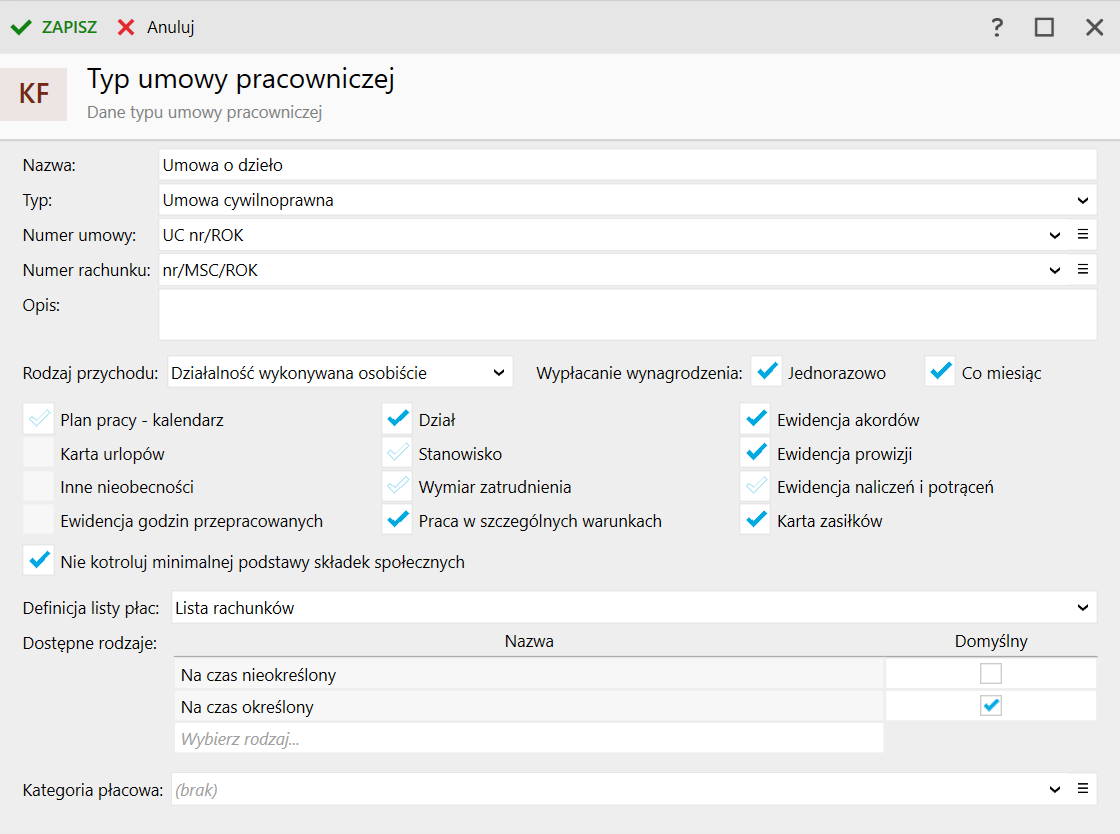
Task: Uncheck Ewidencja prowizji
Action: [x=756, y=454]
